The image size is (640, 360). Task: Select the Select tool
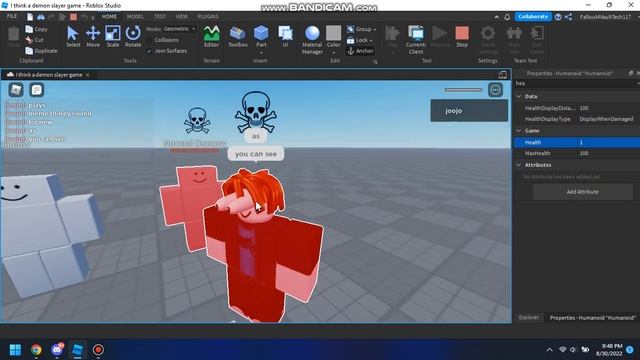coord(73,37)
